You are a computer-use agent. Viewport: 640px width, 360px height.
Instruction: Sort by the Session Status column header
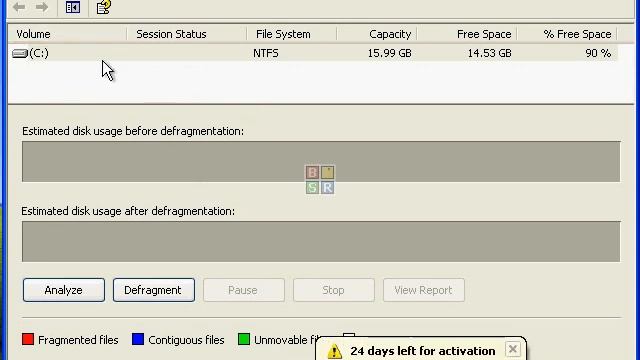187,34
